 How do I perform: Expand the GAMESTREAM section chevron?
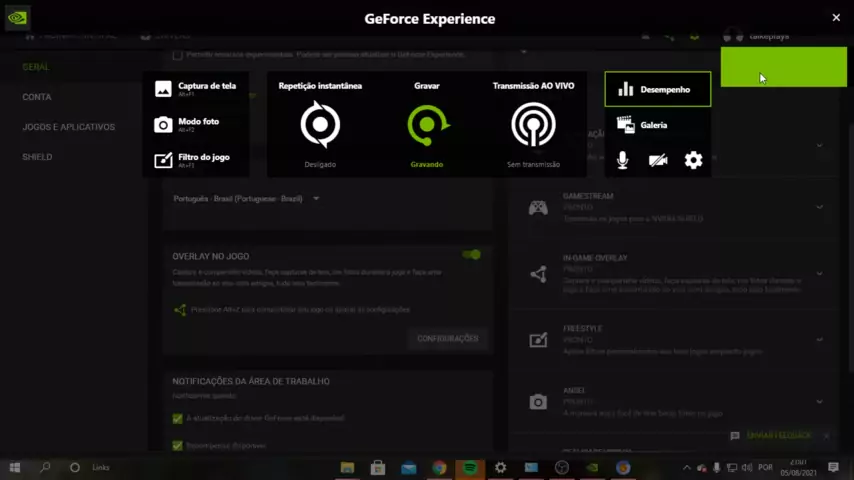[x=819, y=208]
